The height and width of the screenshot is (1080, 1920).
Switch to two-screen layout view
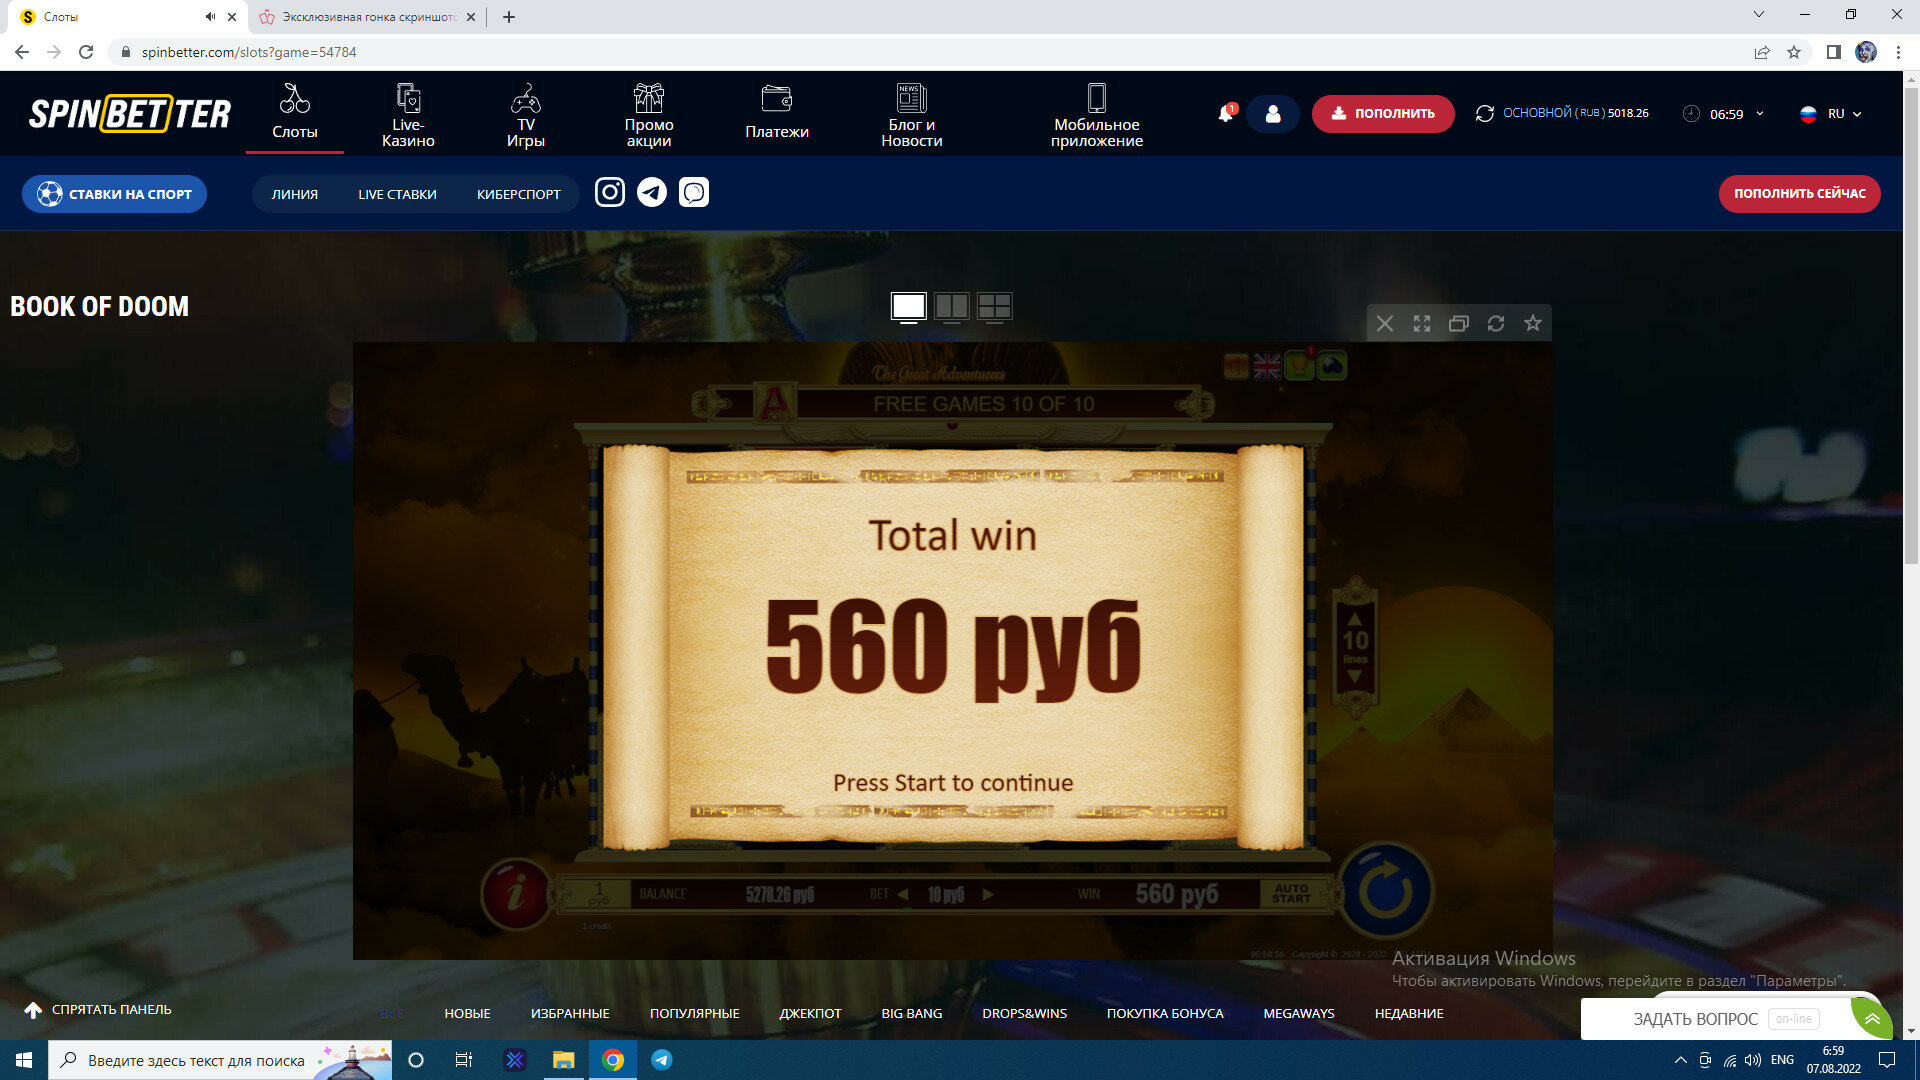tap(951, 306)
